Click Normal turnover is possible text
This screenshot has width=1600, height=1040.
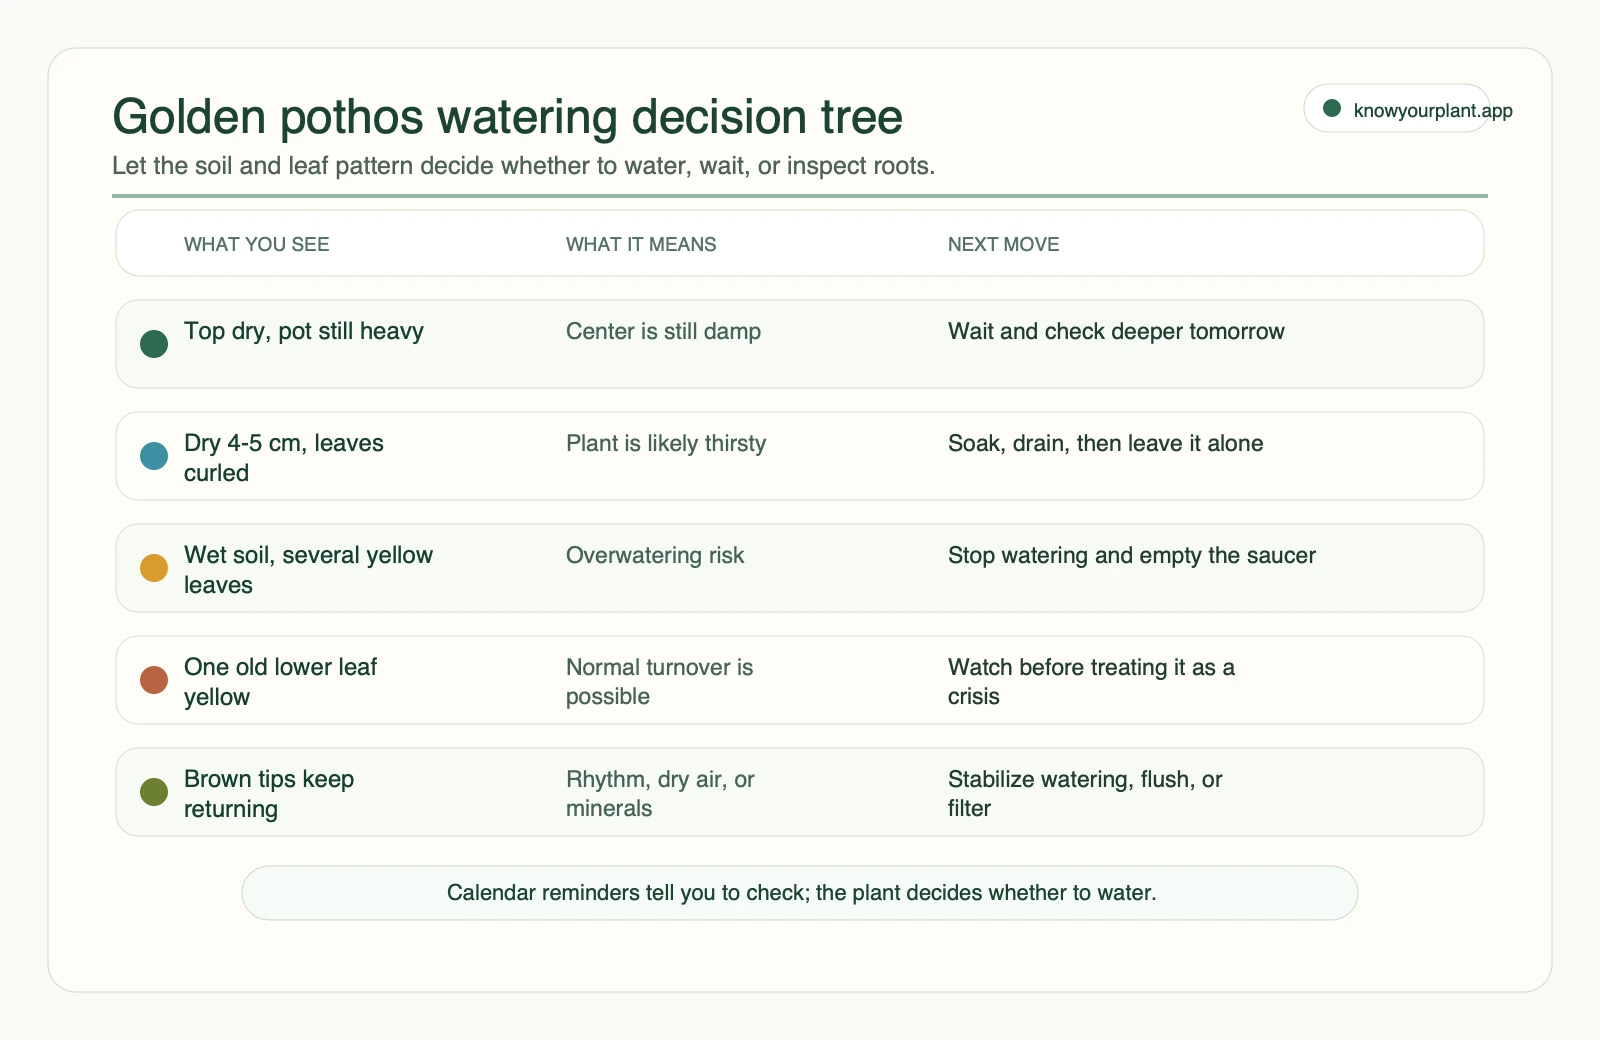(x=660, y=681)
